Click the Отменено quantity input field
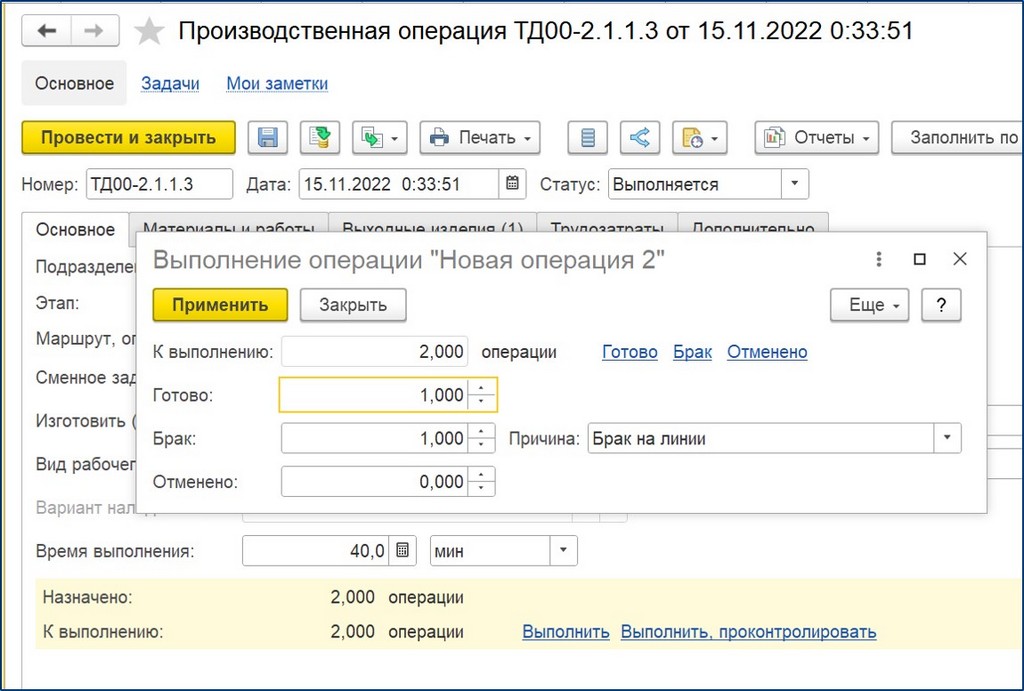The image size is (1024, 691). click(x=375, y=481)
